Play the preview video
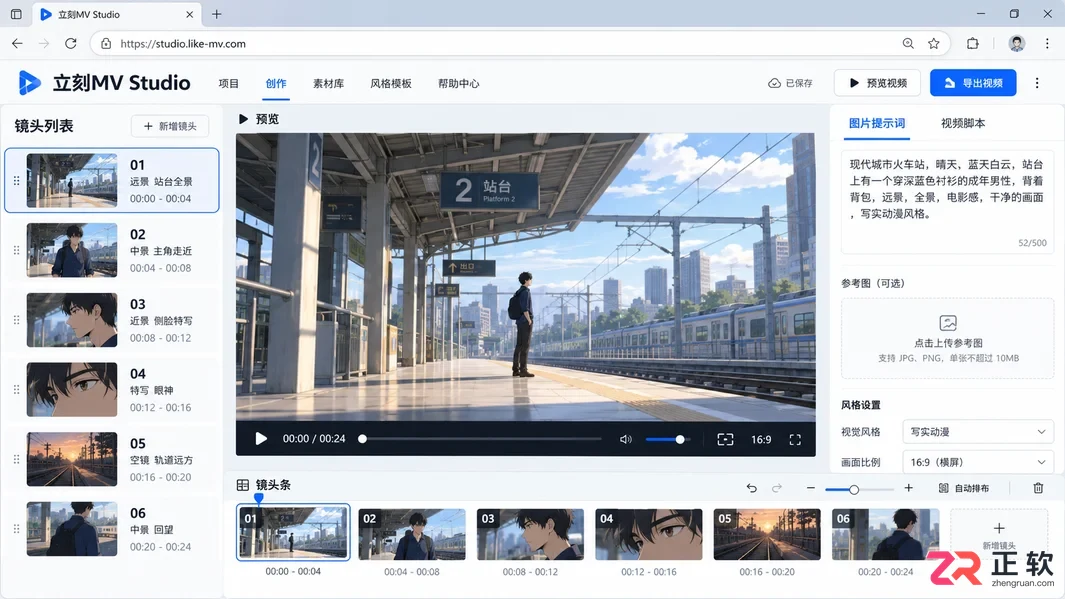The width and height of the screenshot is (1065, 599). 261,439
